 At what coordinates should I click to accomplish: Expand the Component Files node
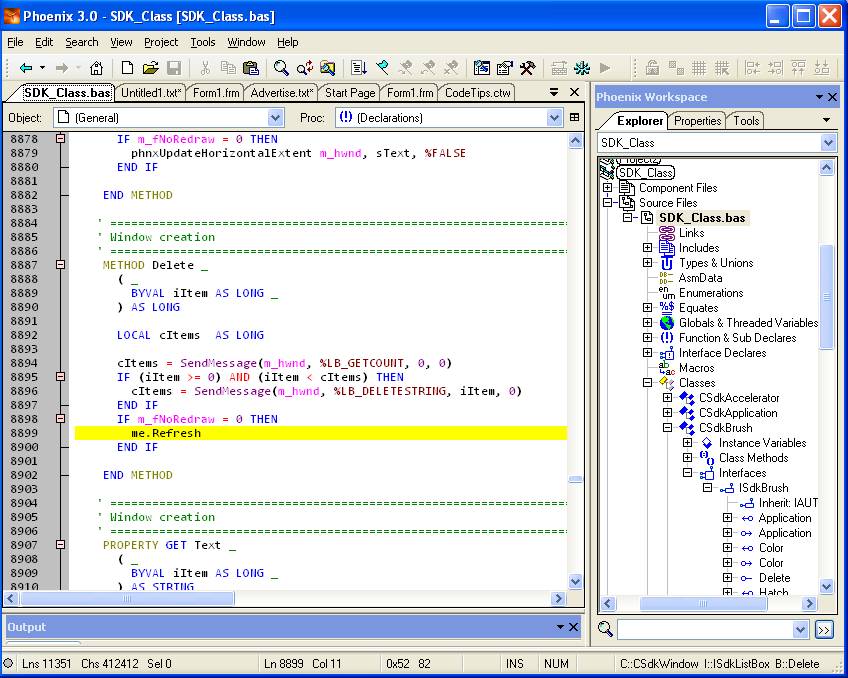point(608,188)
